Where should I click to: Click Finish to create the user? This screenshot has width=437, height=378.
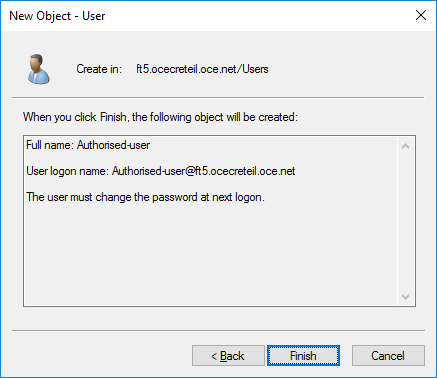[x=303, y=356]
